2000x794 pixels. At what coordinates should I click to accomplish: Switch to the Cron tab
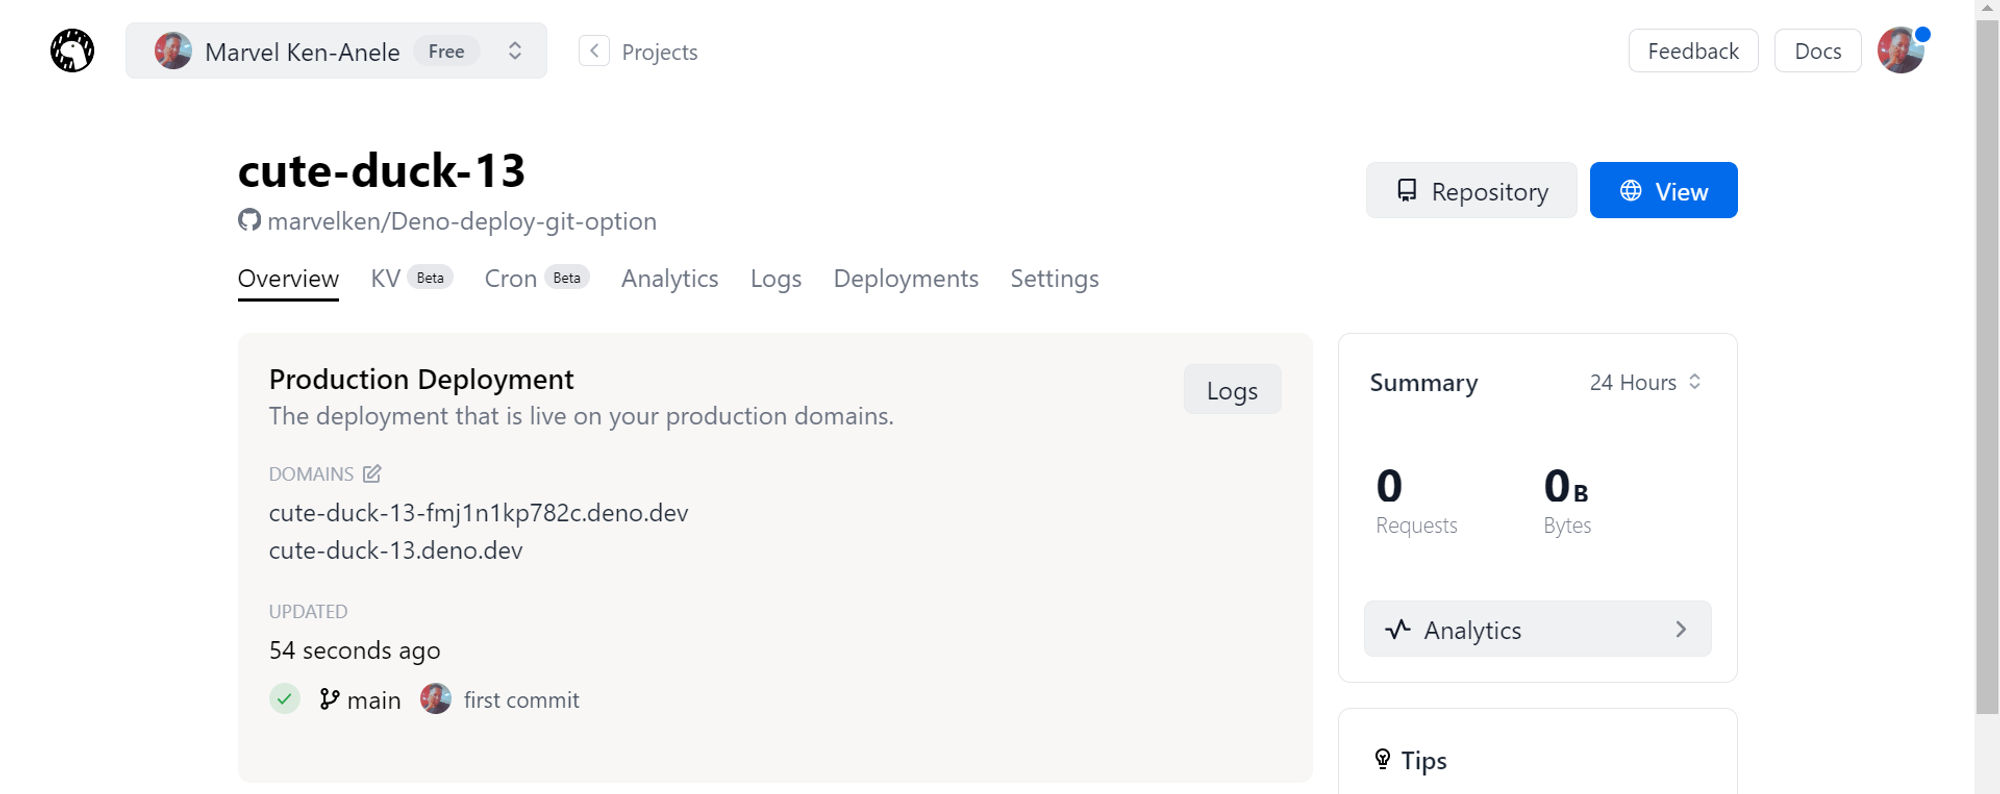point(536,278)
